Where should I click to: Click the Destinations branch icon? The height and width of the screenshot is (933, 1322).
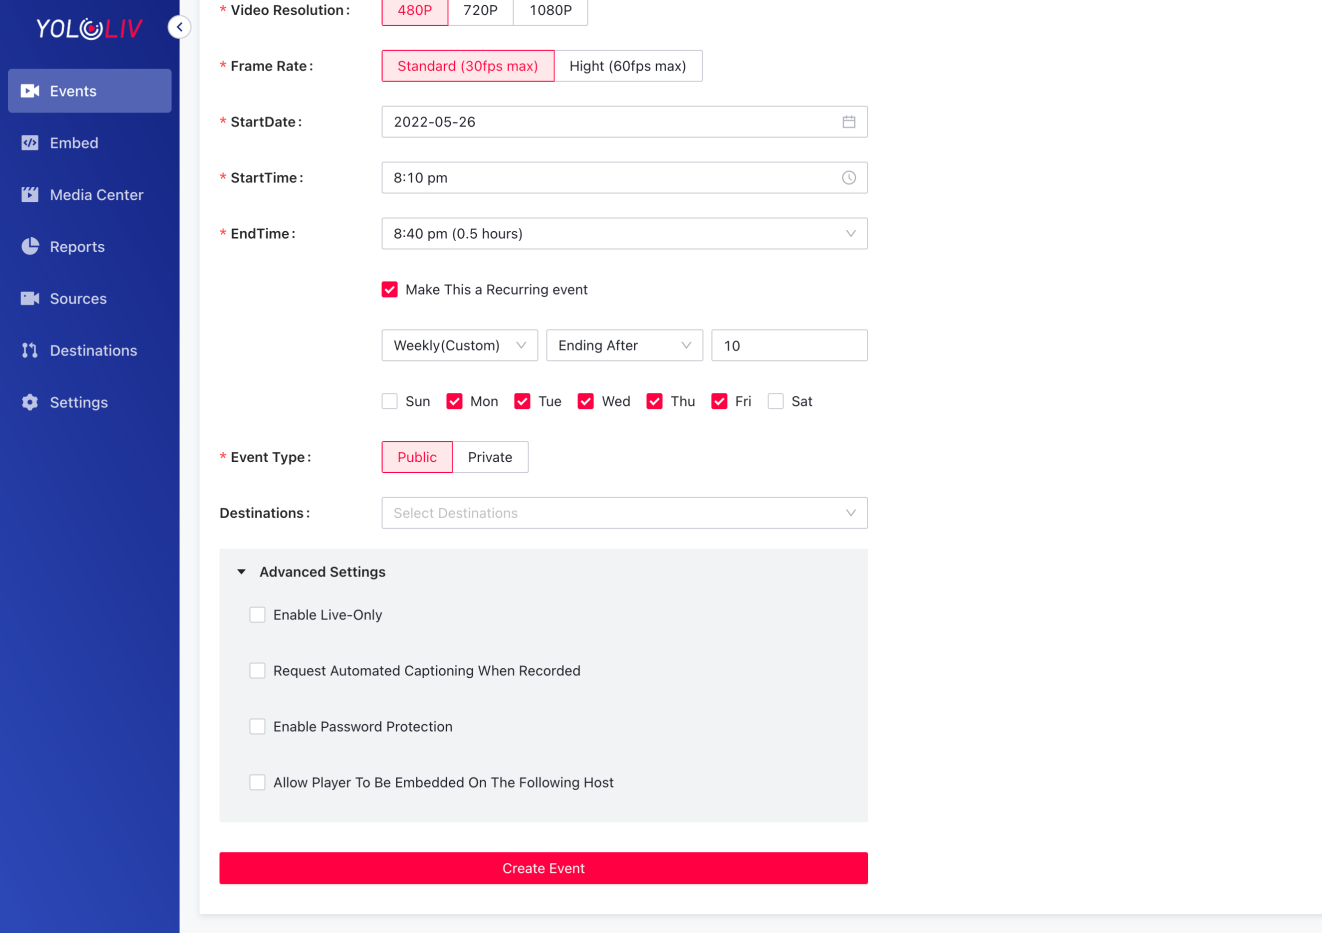(30, 351)
